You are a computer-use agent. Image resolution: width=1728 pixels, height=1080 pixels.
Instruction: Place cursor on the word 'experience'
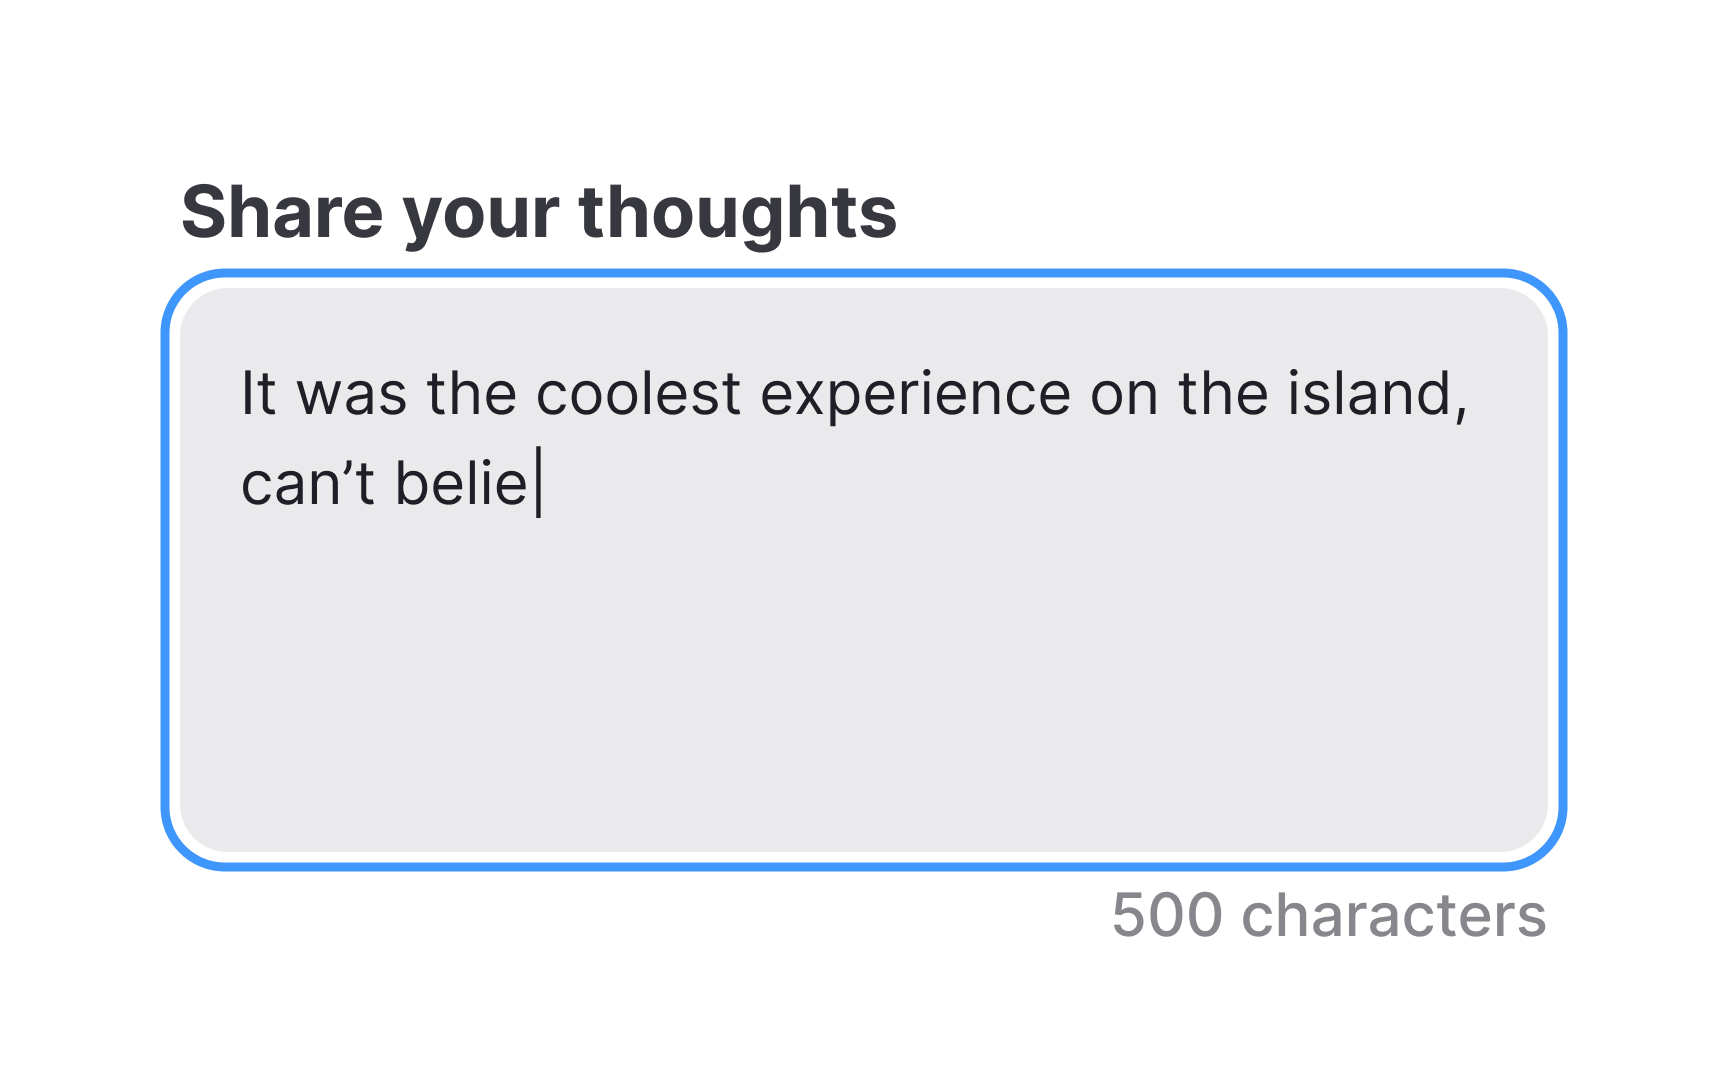coord(915,394)
